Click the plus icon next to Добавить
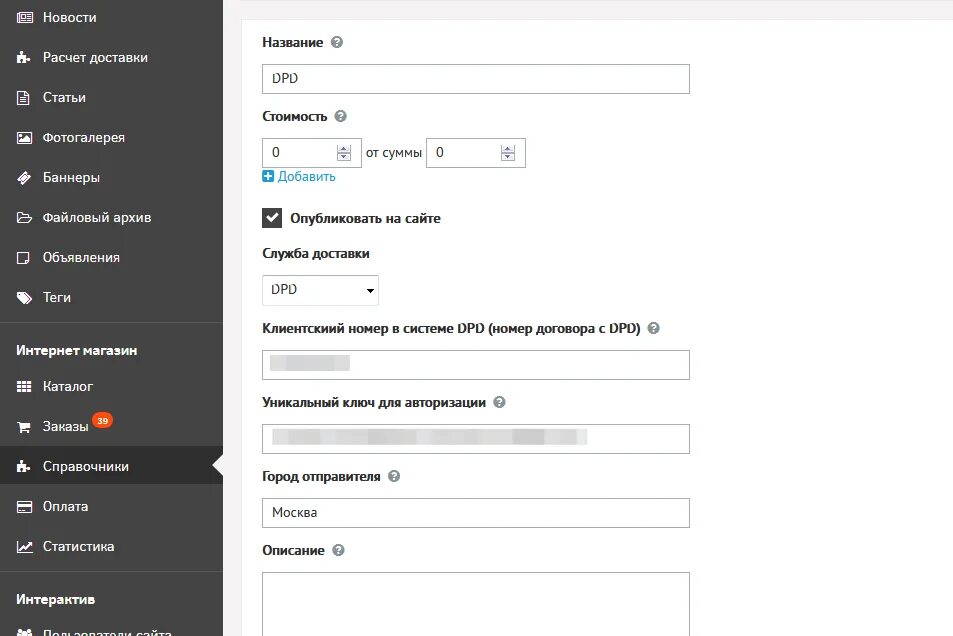This screenshot has width=953, height=636. tap(268, 176)
